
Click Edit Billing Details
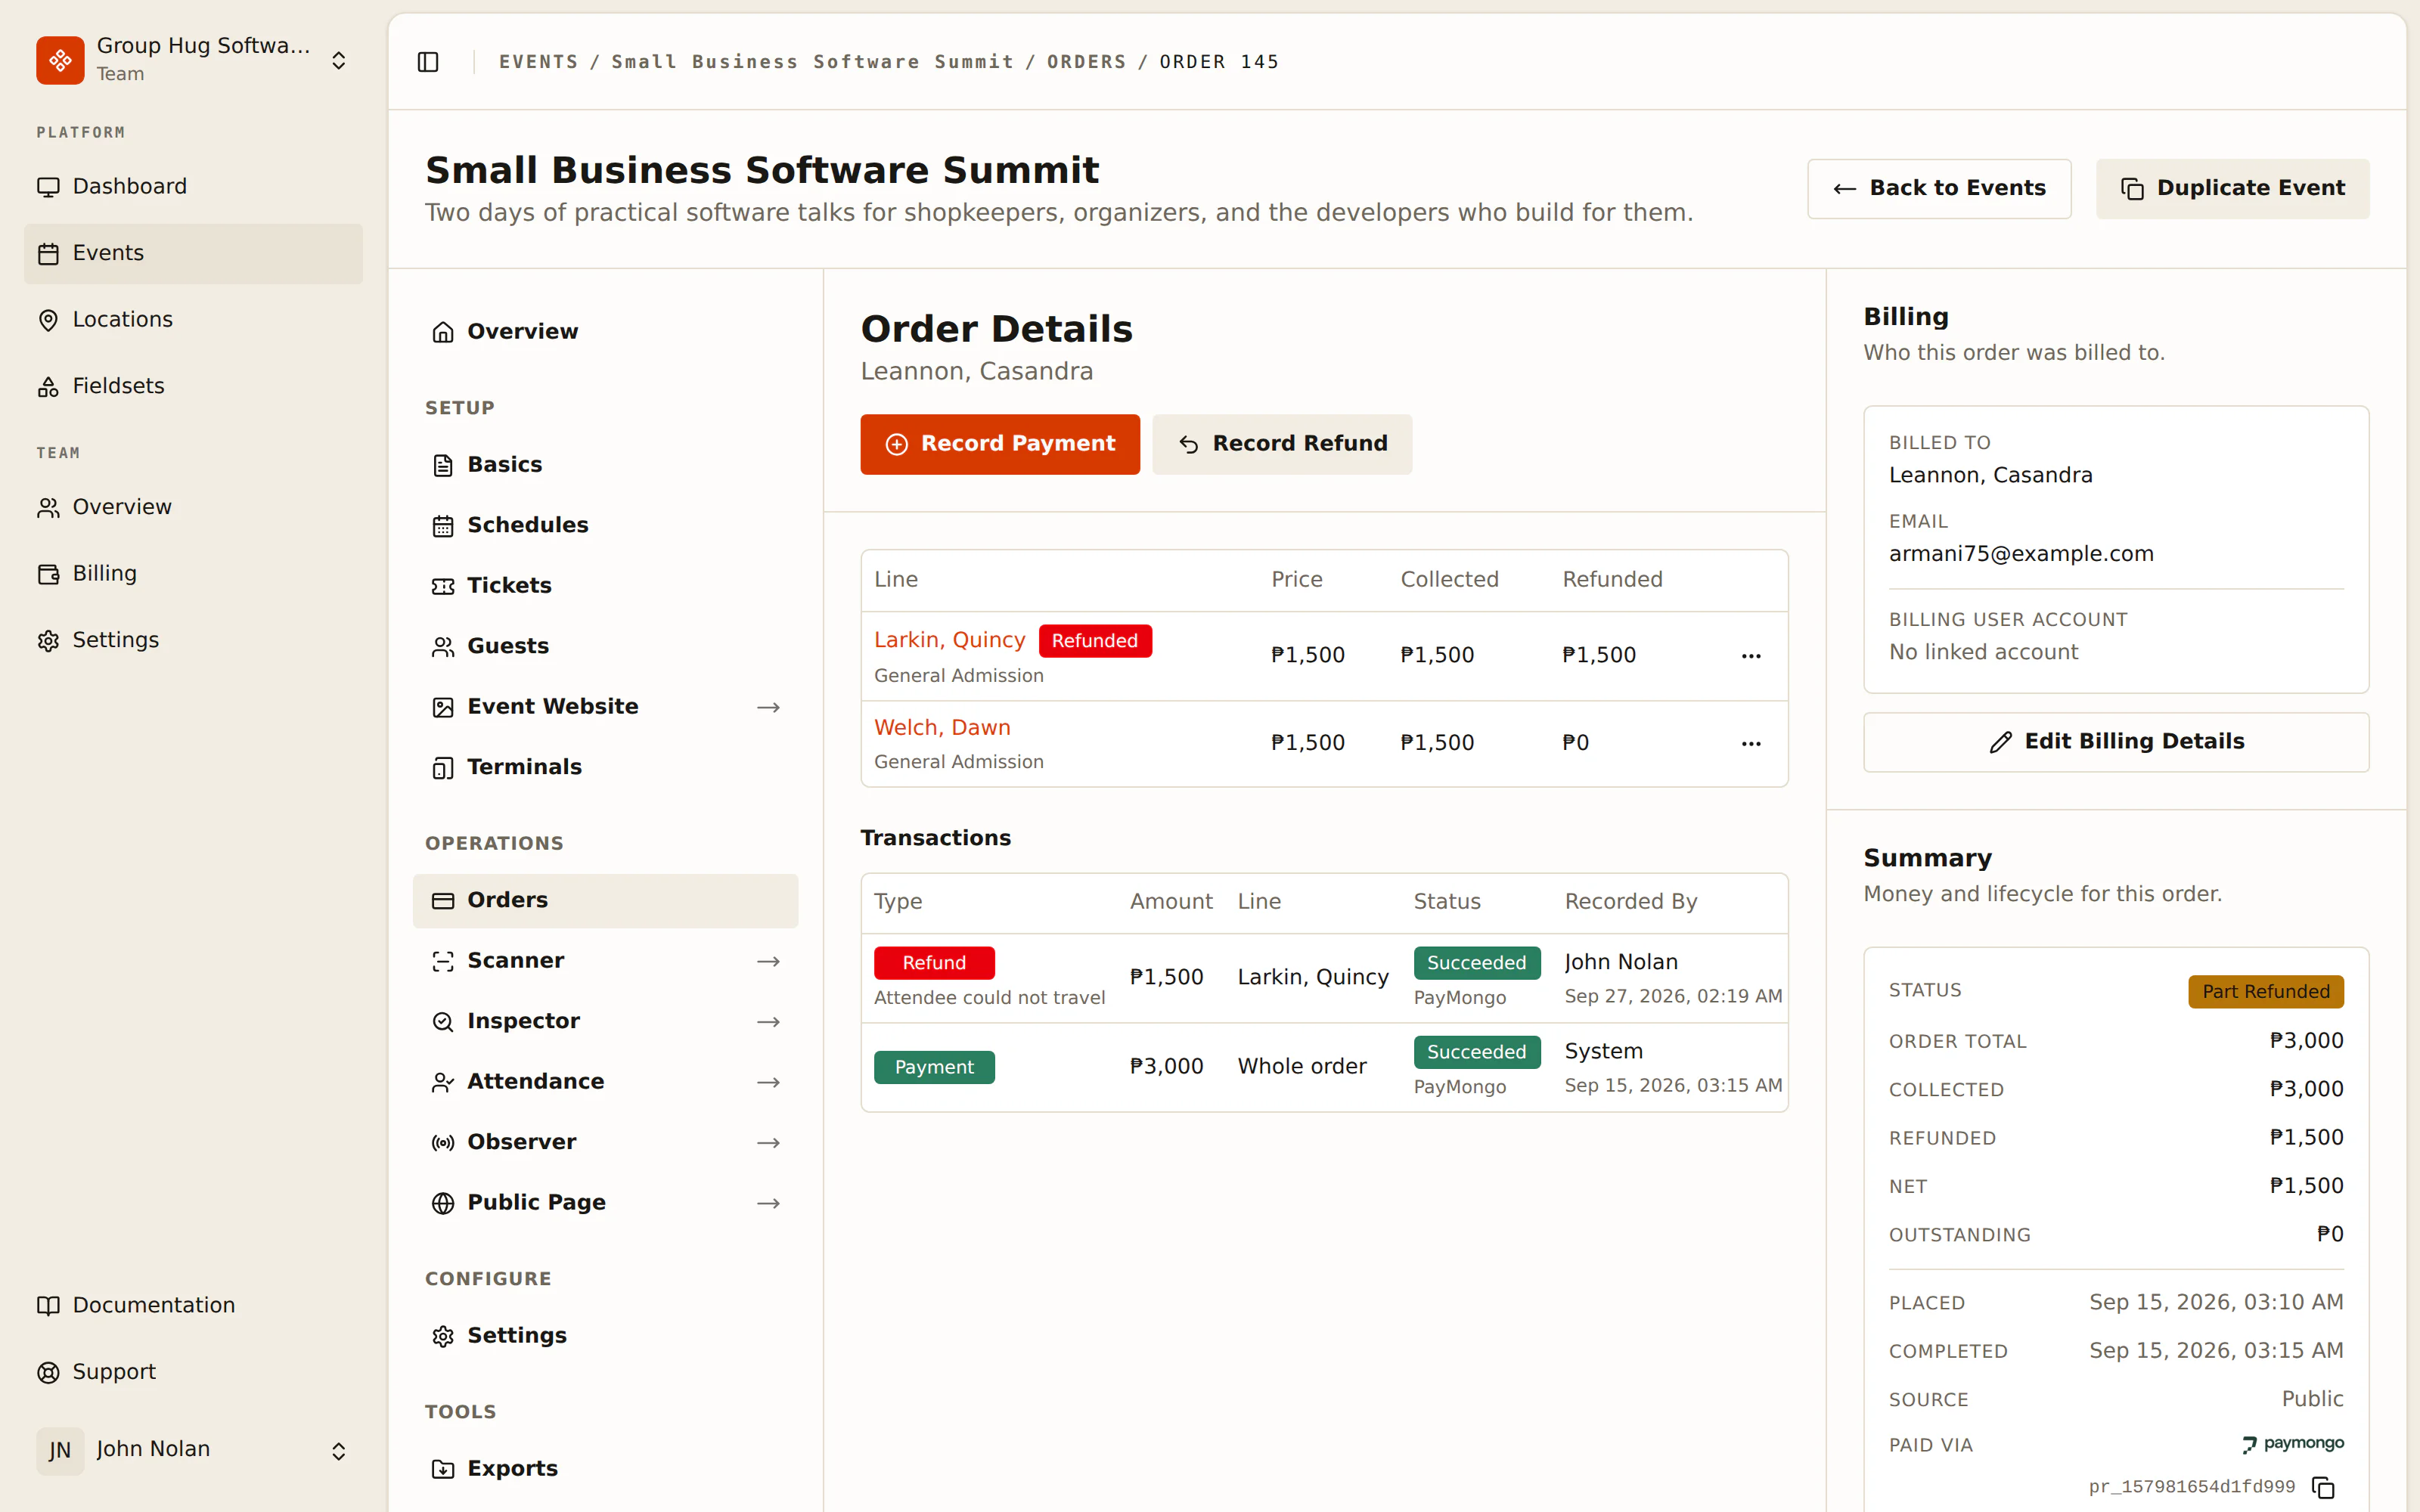coord(2116,741)
